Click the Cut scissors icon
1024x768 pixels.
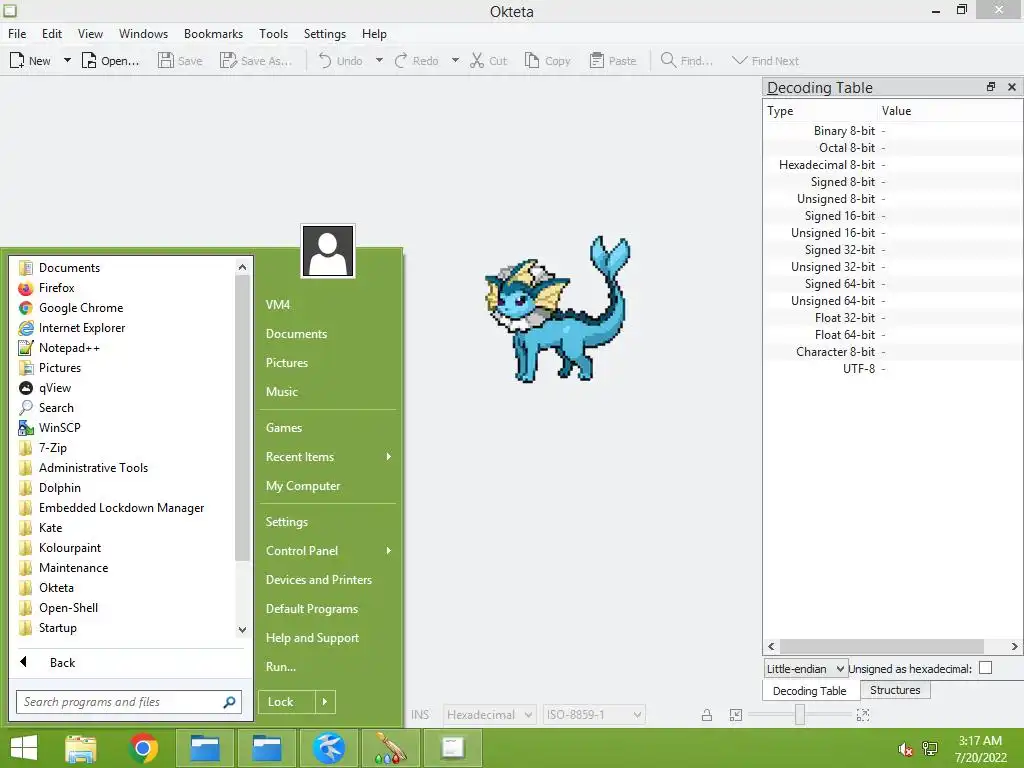[x=477, y=61]
